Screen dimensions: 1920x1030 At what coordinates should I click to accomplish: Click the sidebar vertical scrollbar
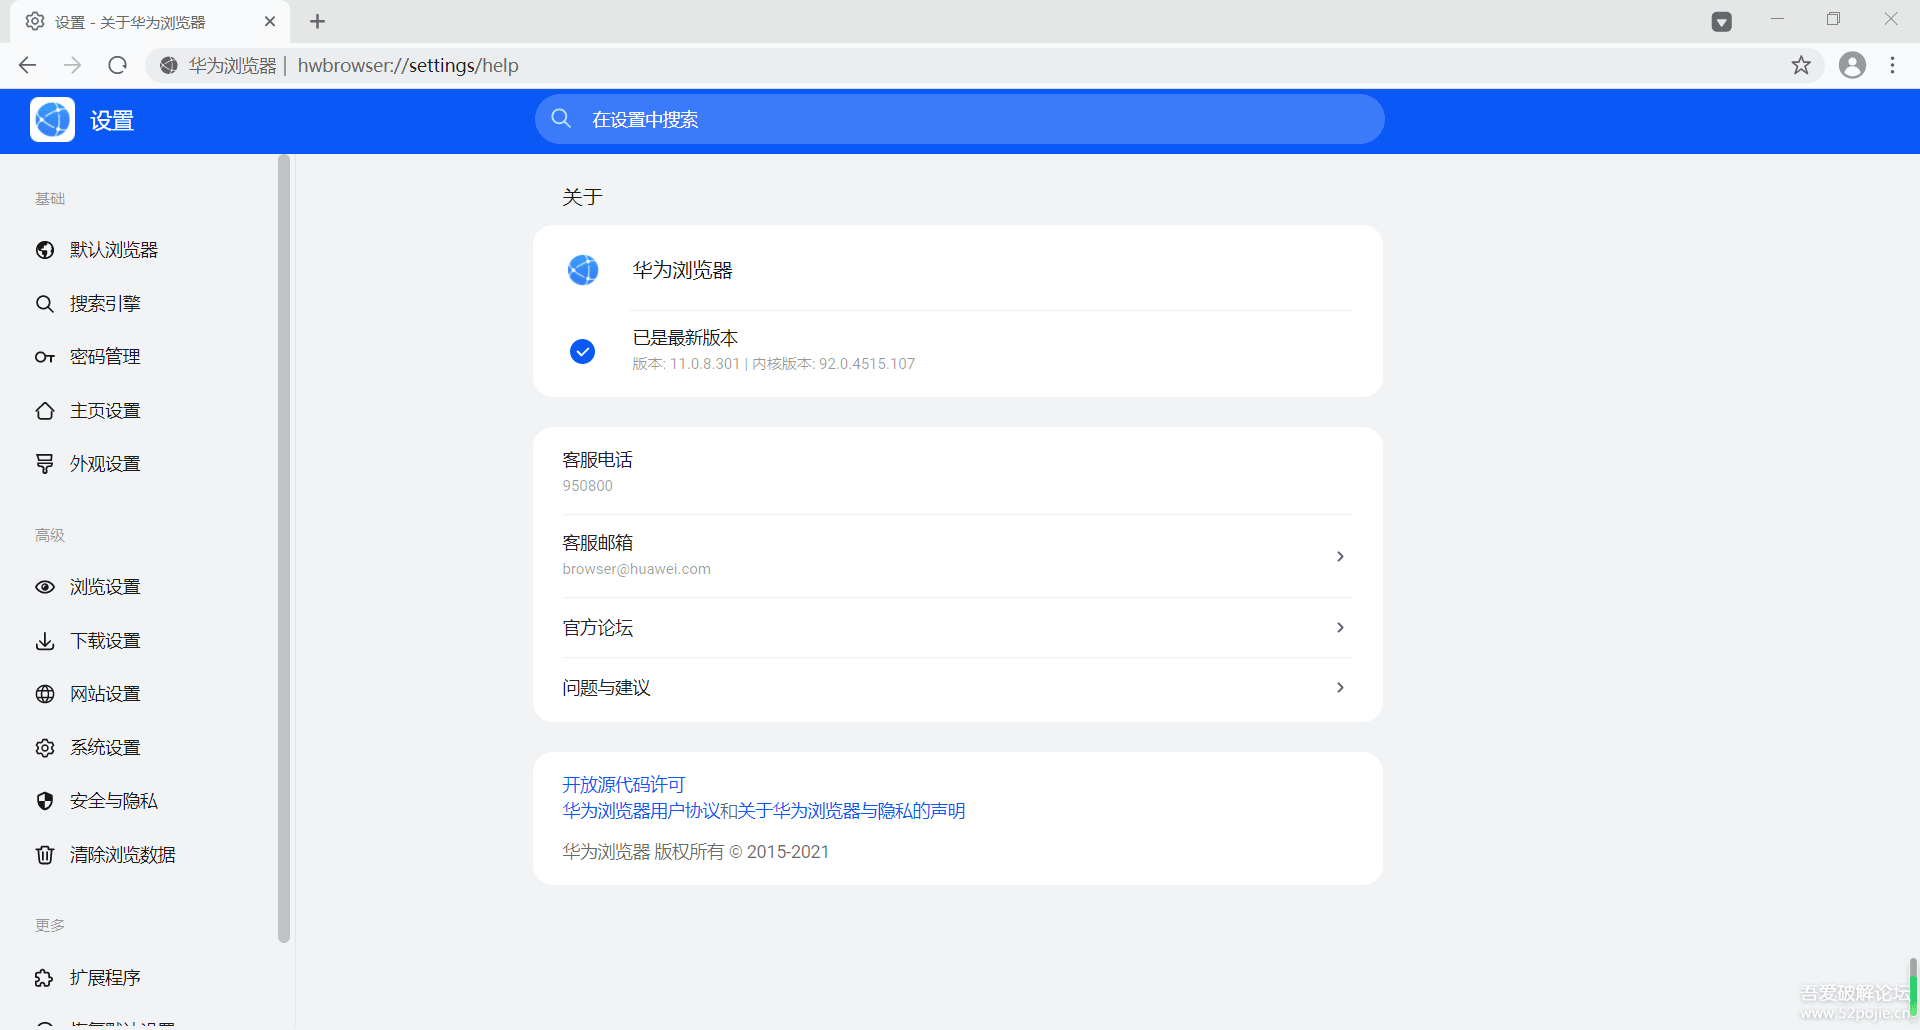[x=284, y=548]
